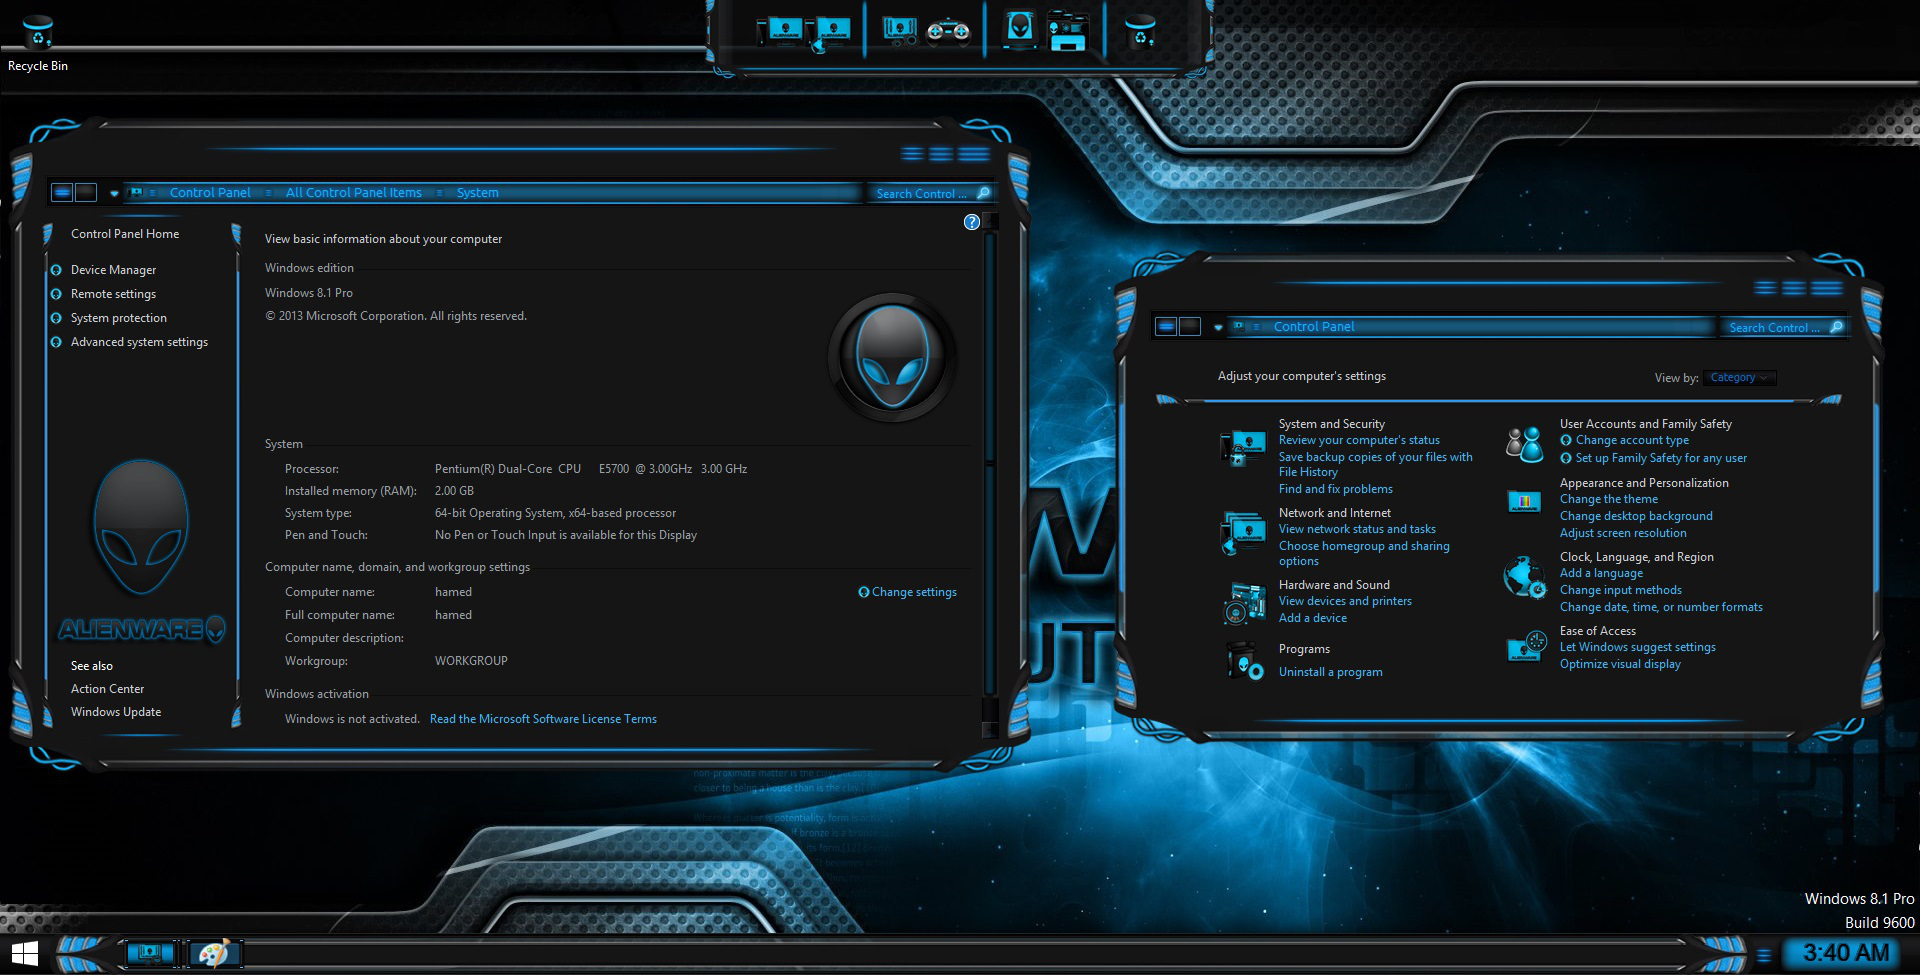Viewport: 1920px width, 975px height.
Task: Go back in the System window
Action: pos(62,192)
